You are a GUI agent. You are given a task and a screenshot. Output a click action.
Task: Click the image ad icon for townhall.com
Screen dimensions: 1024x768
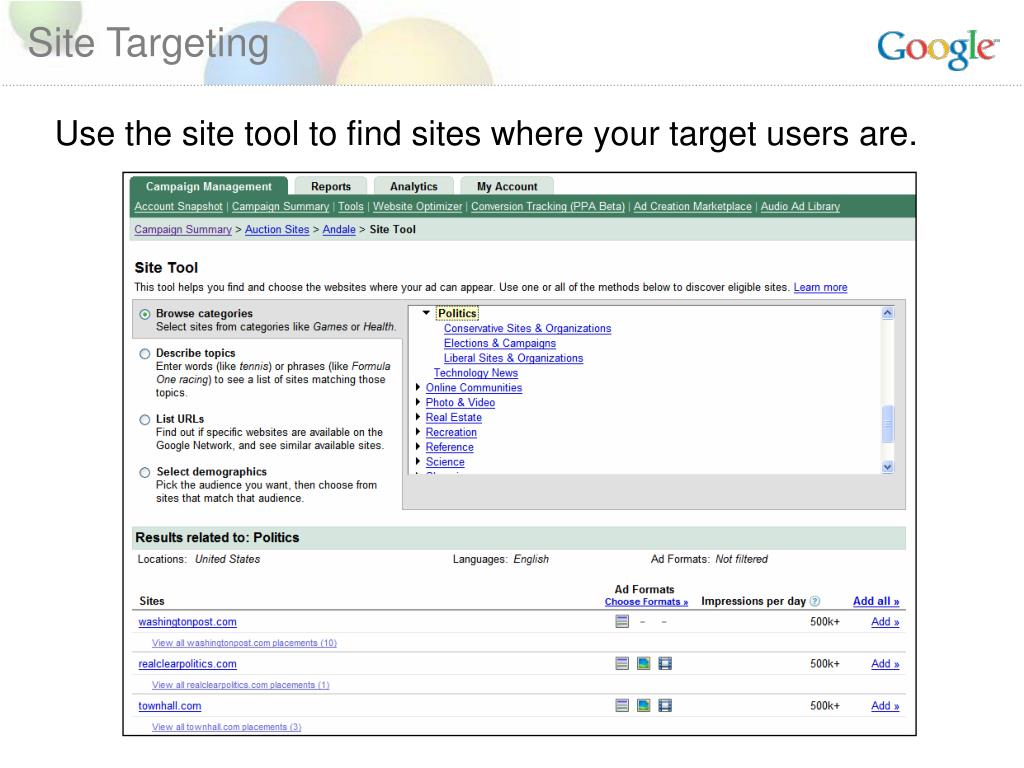pos(643,705)
